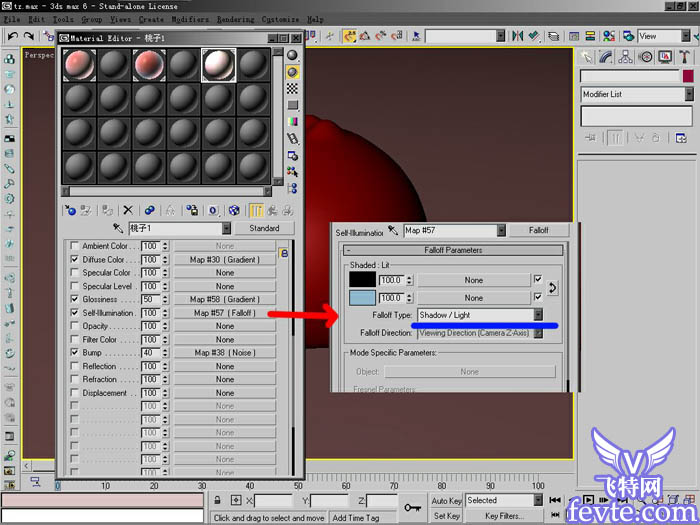The height and width of the screenshot is (525, 700).
Task: Click the swap colors arrow in Falloff Parameters
Action: point(553,288)
